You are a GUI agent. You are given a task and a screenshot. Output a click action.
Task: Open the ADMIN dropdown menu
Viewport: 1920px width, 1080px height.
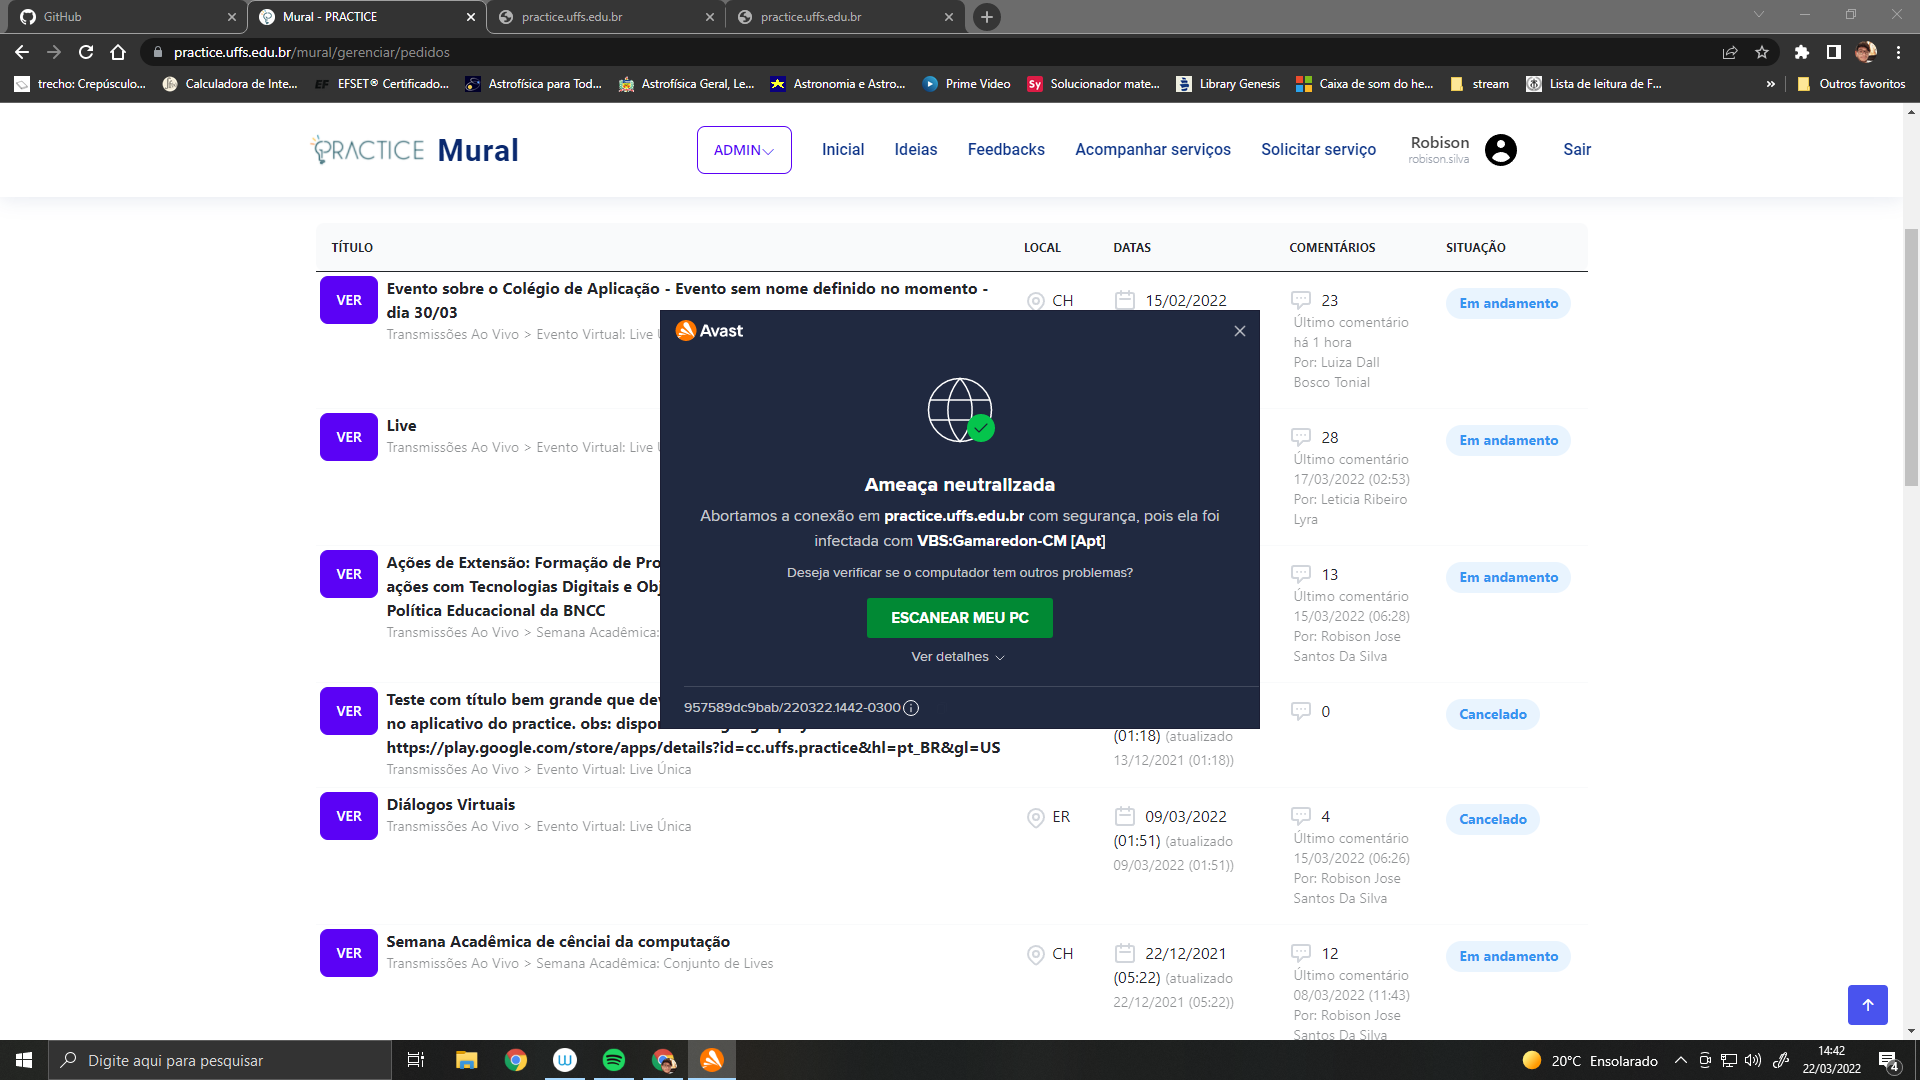pyautogui.click(x=744, y=149)
